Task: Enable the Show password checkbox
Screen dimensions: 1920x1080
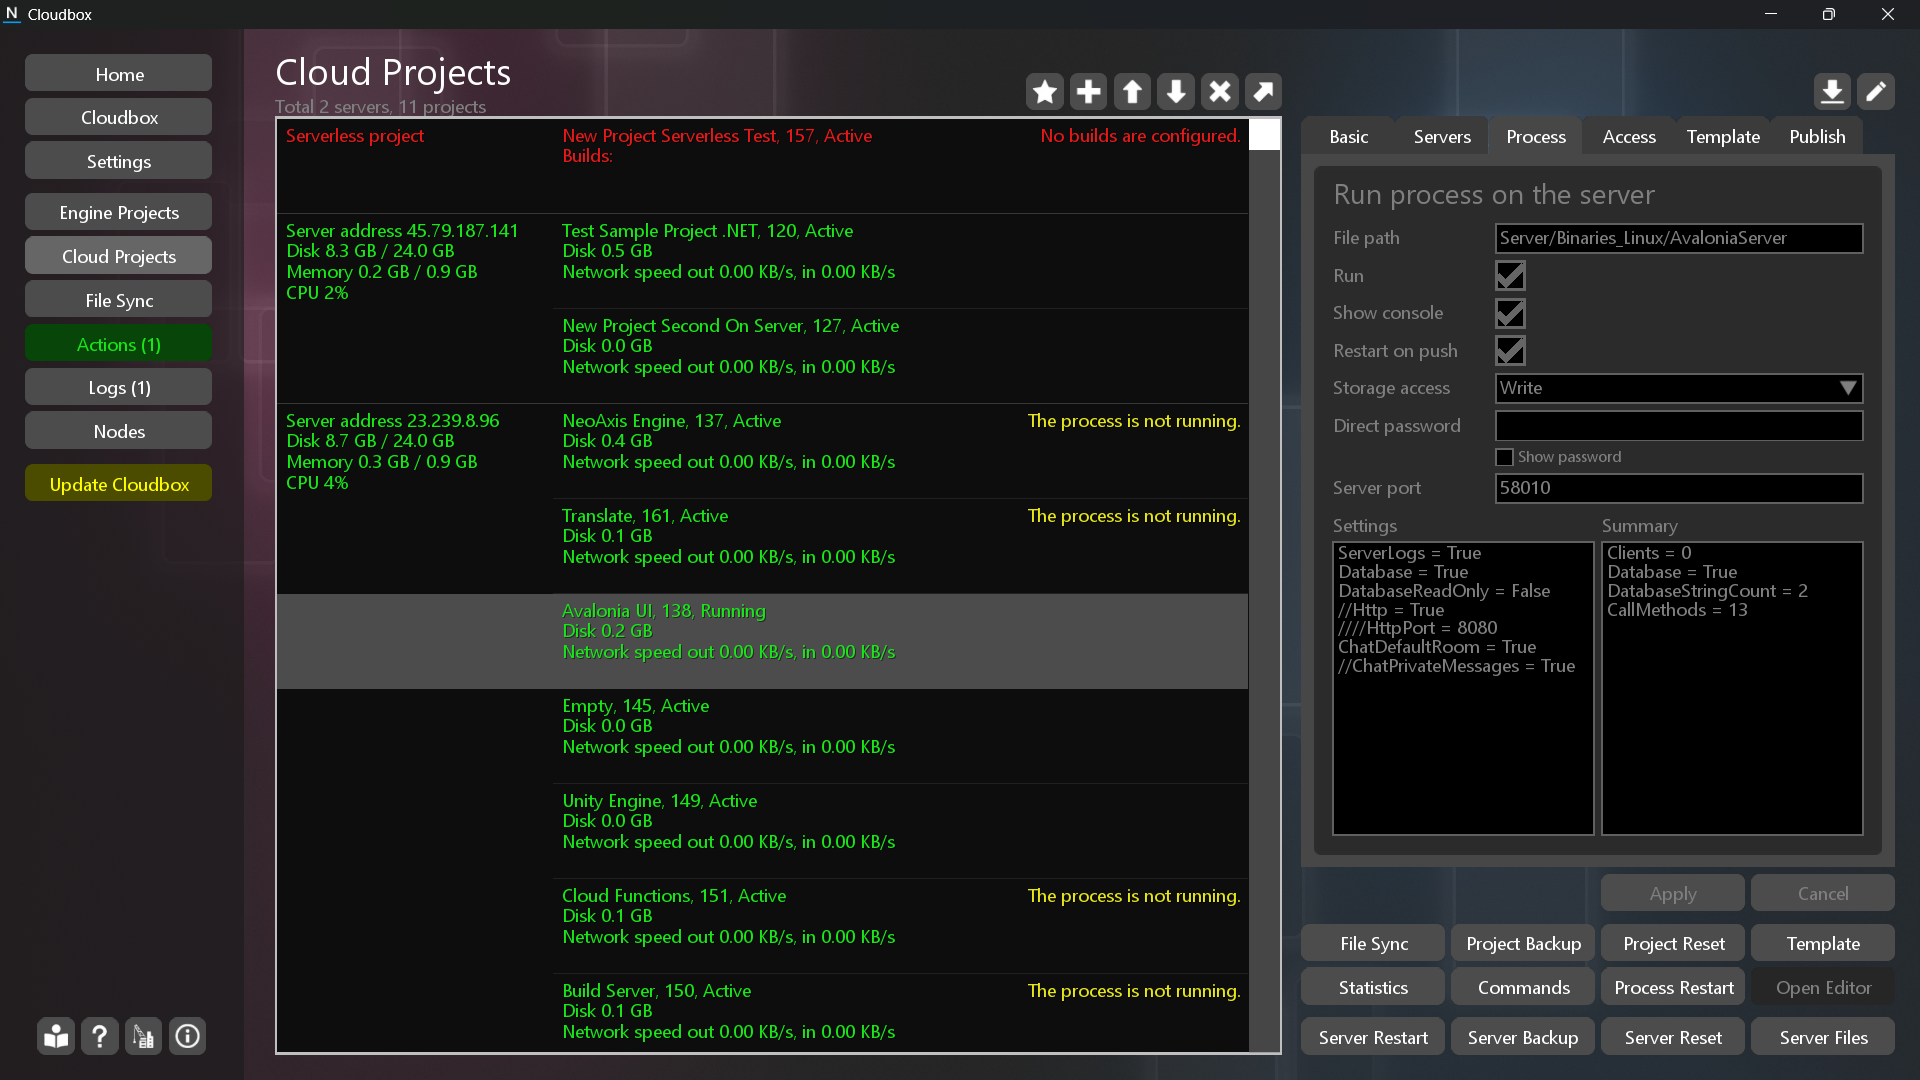Action: 1504,457
